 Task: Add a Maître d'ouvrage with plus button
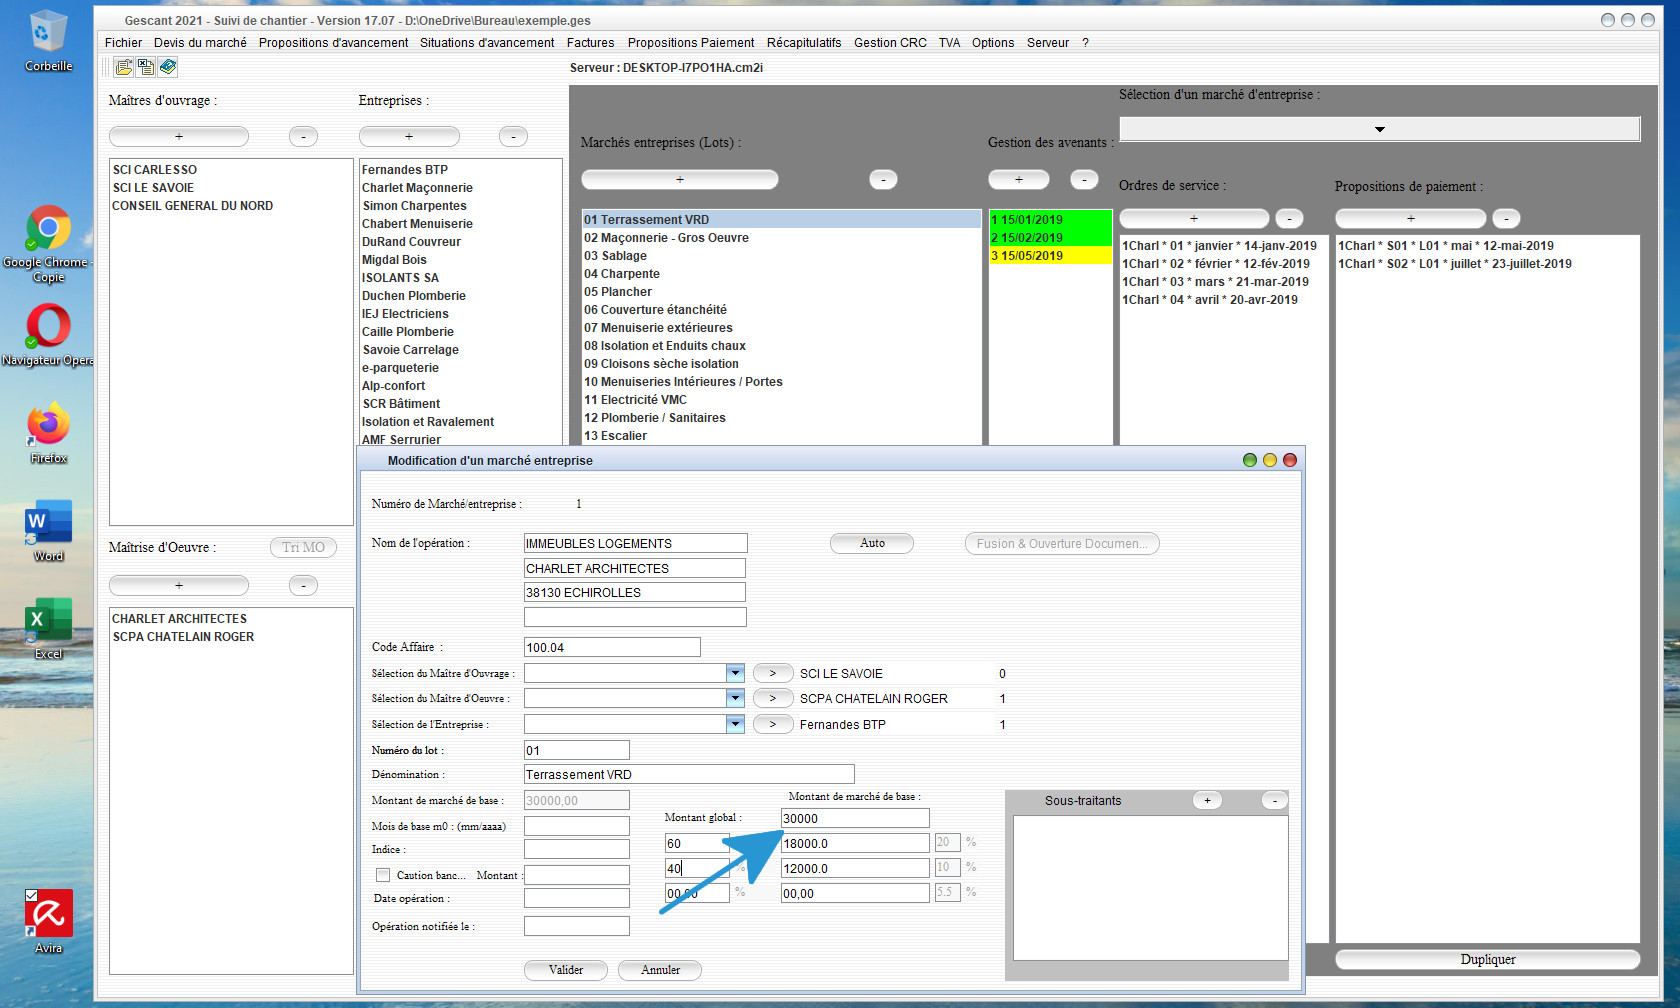coord(179,136)
